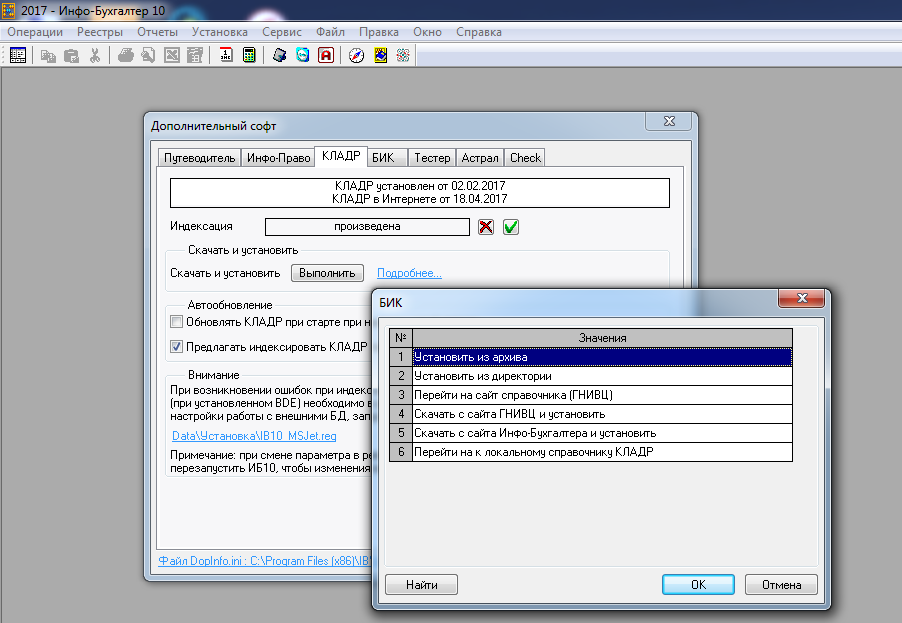Select row 'Установить из директории'

[602, 376]
